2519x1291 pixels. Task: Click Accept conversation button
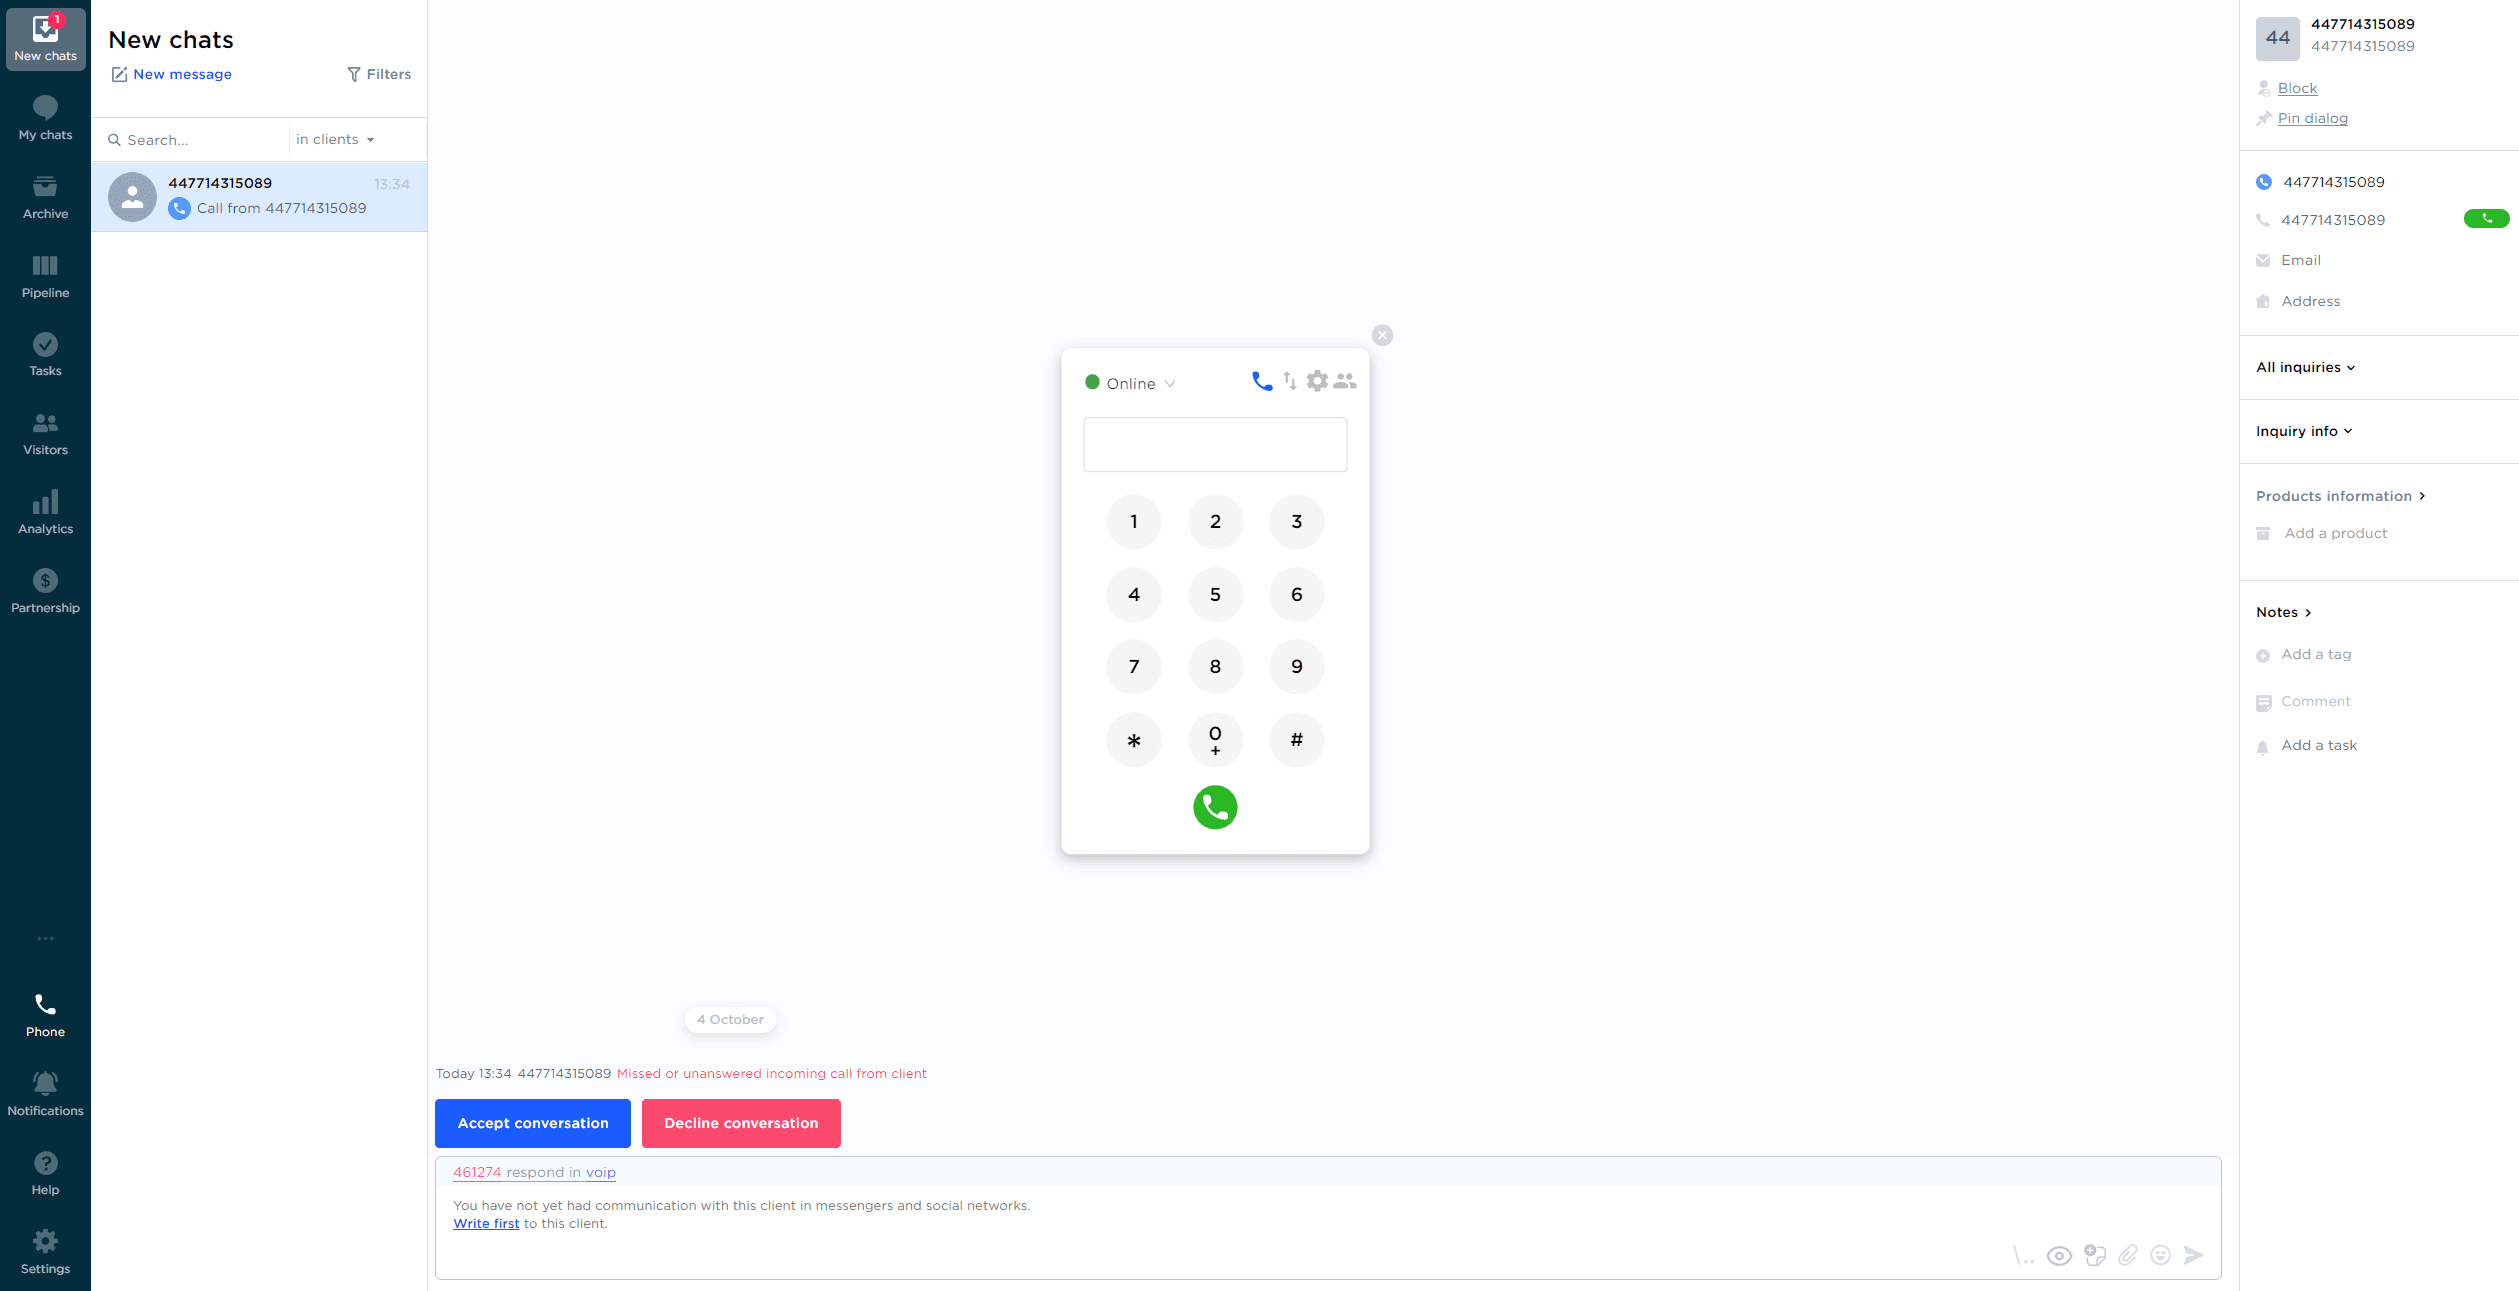tap(533, 1123)
